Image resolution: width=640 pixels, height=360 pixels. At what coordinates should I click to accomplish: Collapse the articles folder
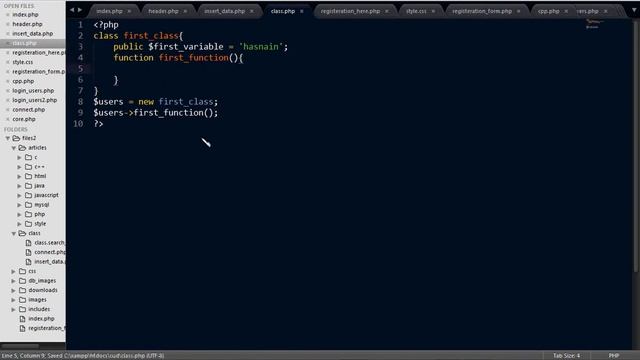[14, 148]
